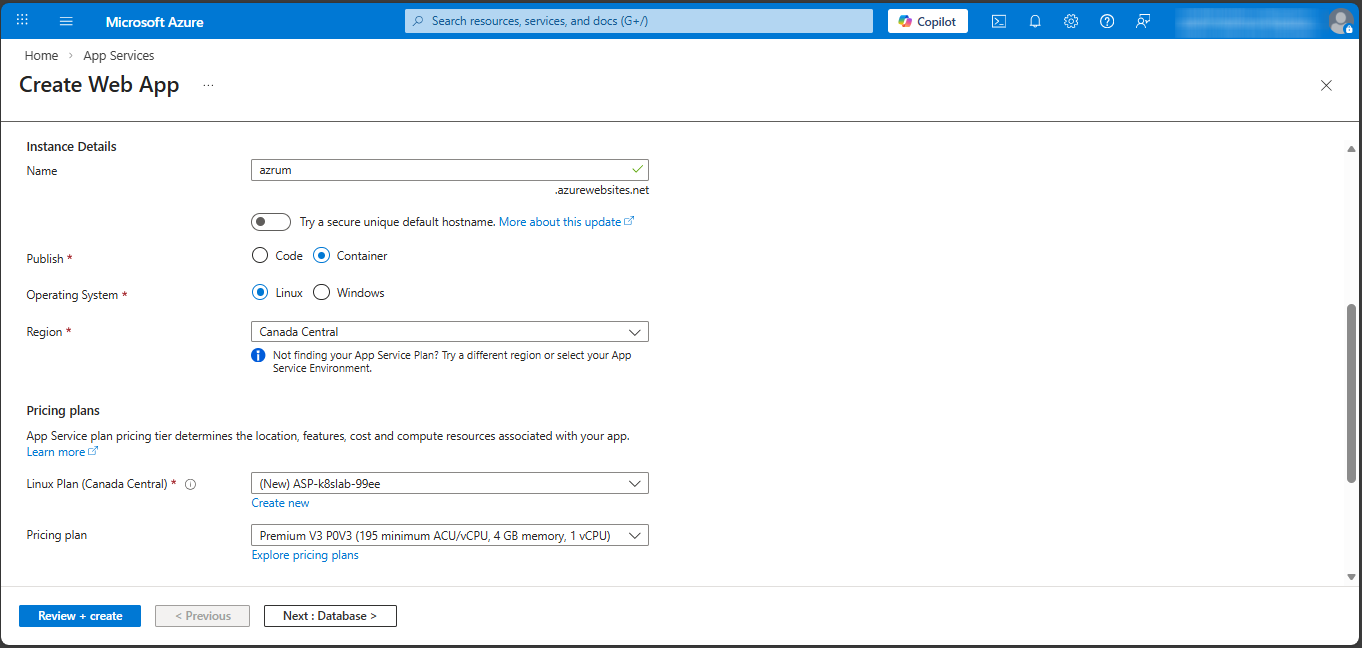Open the portal hamburger menu
The width and height of the screenshot is (1362, 648).
click(x=66, y=21)
